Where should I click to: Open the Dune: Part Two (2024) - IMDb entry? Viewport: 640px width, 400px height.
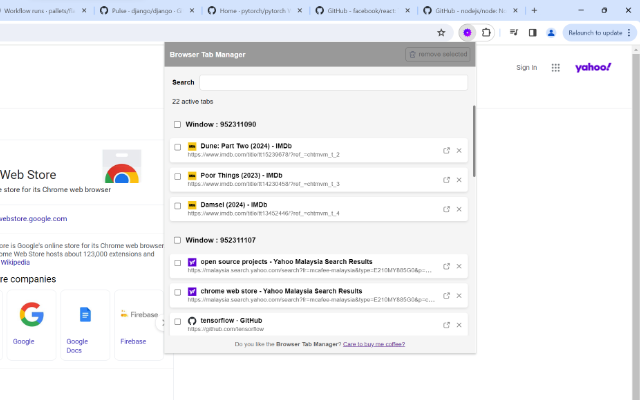319,150
